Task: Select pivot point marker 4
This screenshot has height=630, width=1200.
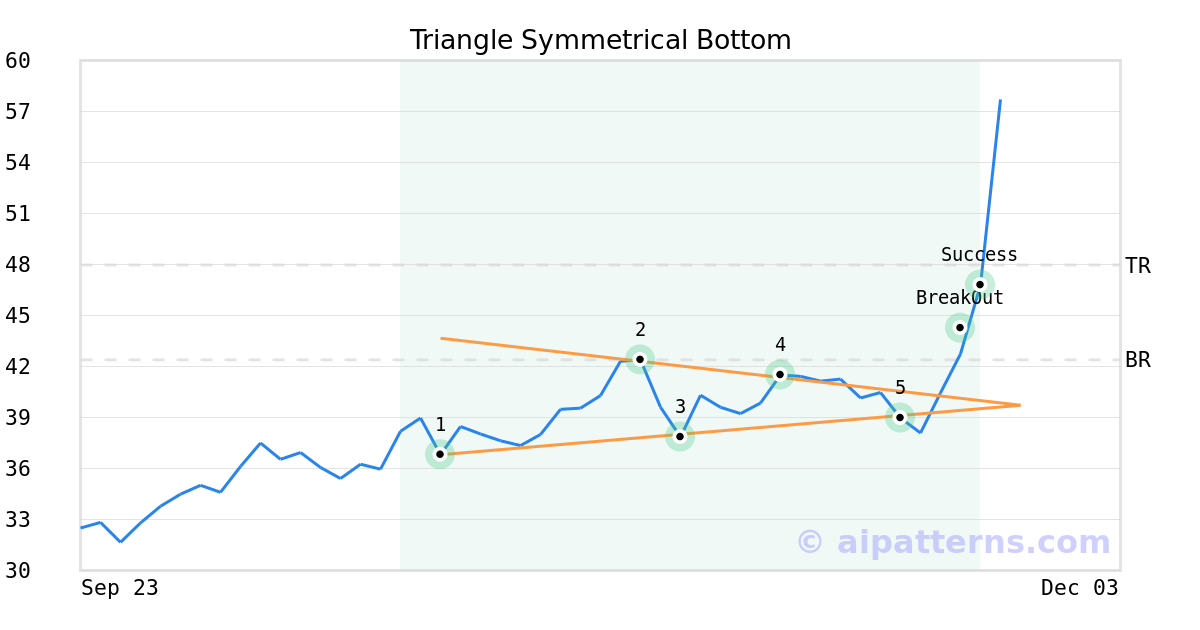Action: click(780, 374)
